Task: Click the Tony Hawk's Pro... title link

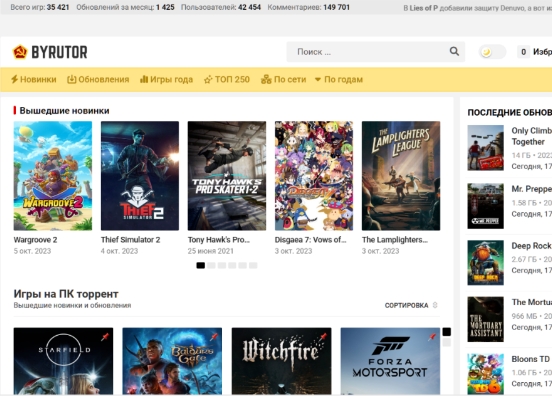Action: (219, 240)
